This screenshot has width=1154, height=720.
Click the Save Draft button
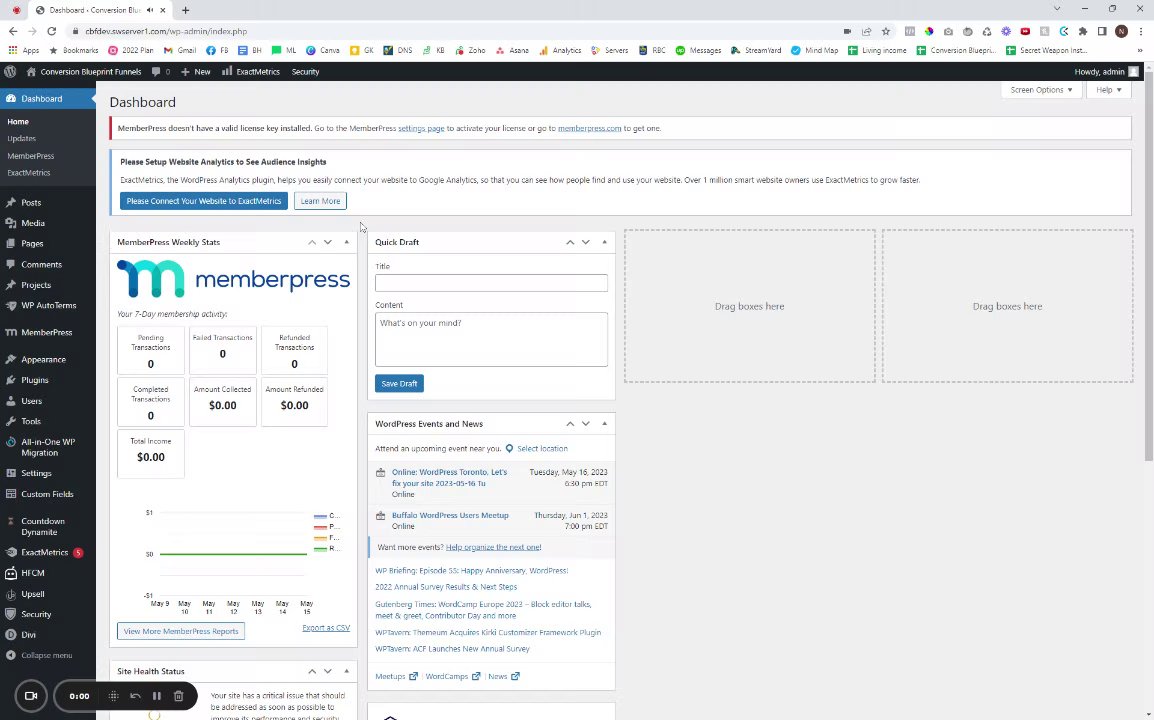tap(399, 384)
